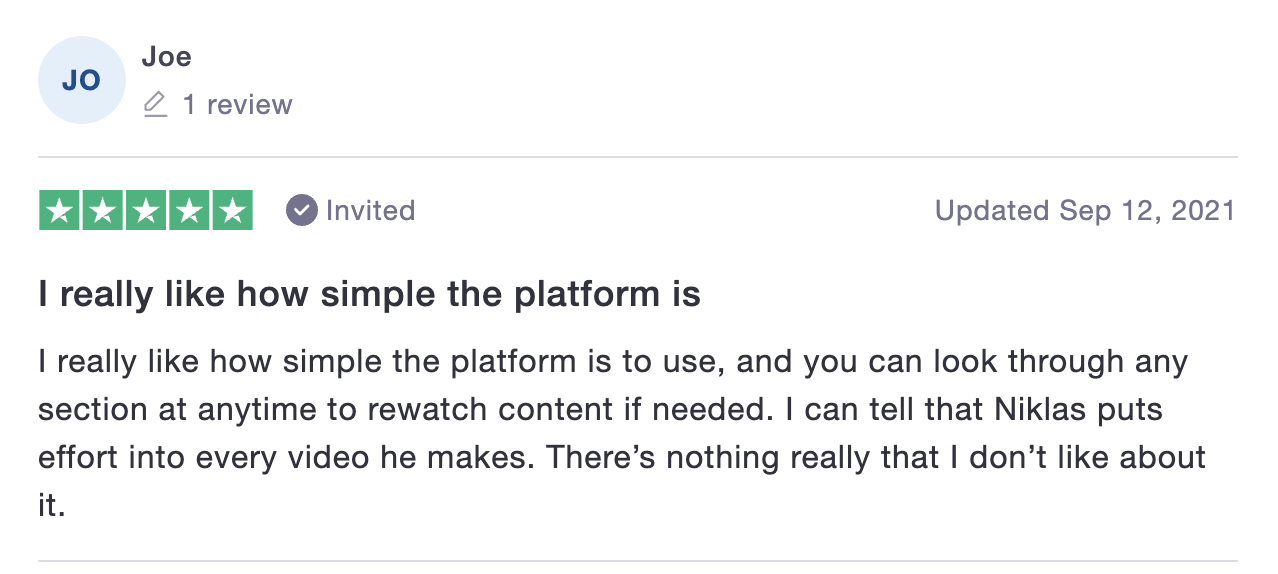Click the 'Updated Sep 12, 2021' date

tap(1085, 210)
